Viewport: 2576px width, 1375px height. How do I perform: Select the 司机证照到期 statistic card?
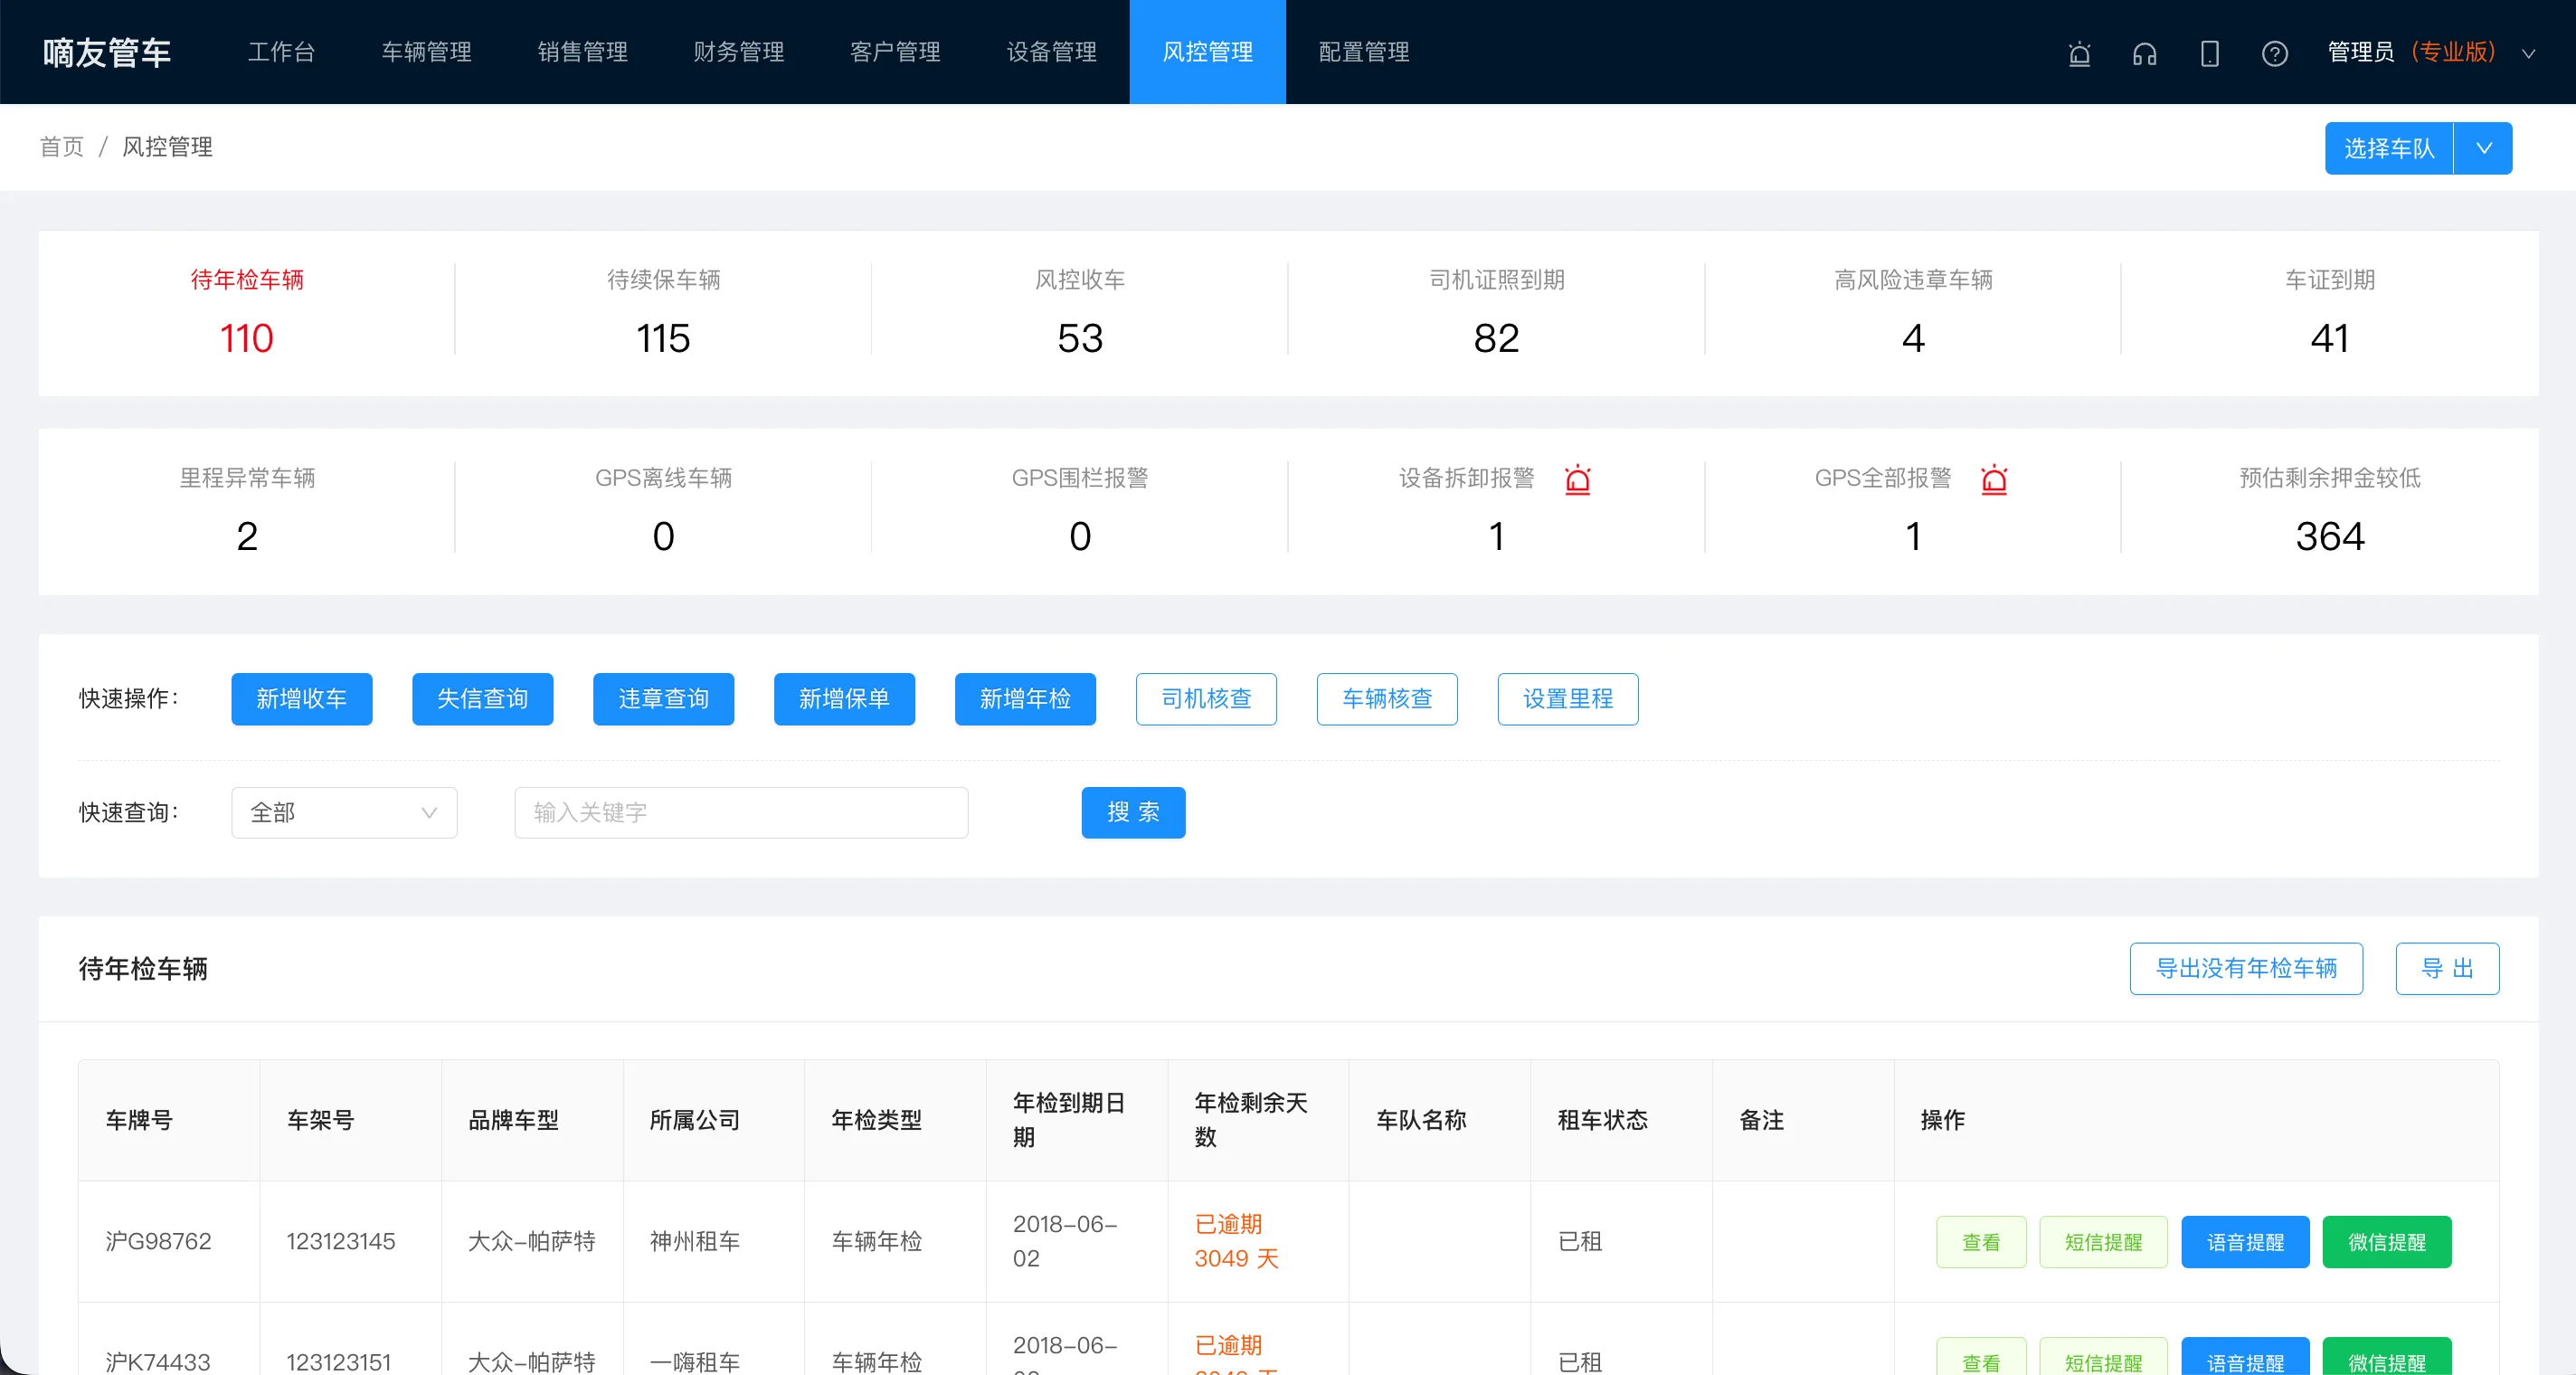click(x=1496, y=313)
